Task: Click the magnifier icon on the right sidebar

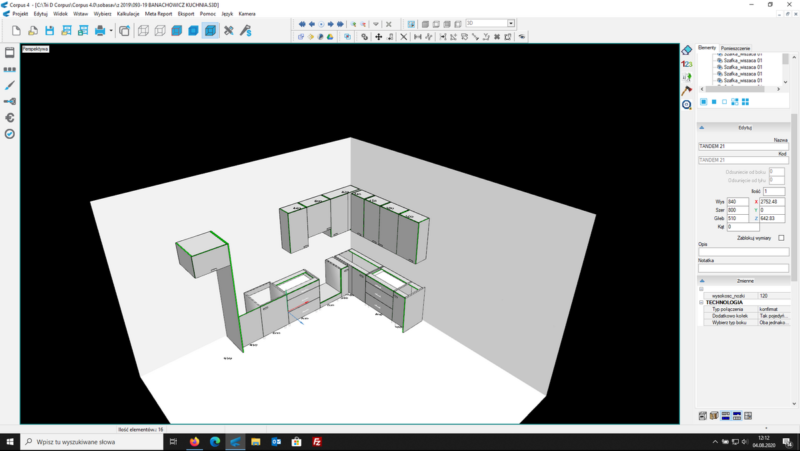Action: coord(687,104)
